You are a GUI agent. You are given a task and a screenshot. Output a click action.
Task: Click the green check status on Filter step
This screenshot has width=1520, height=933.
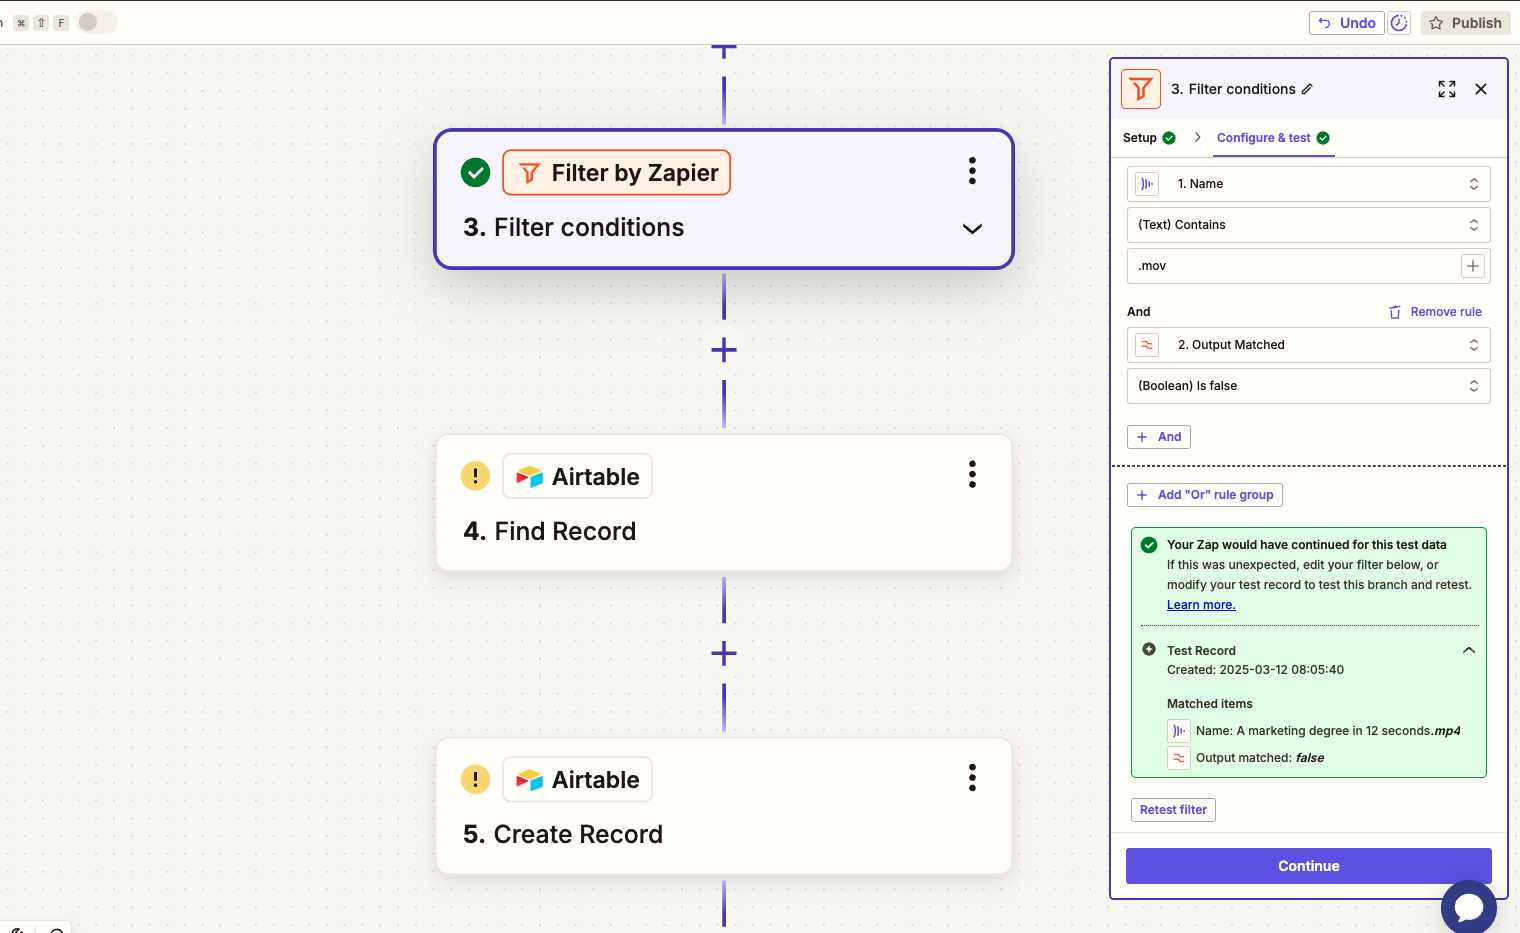(475, 172)
